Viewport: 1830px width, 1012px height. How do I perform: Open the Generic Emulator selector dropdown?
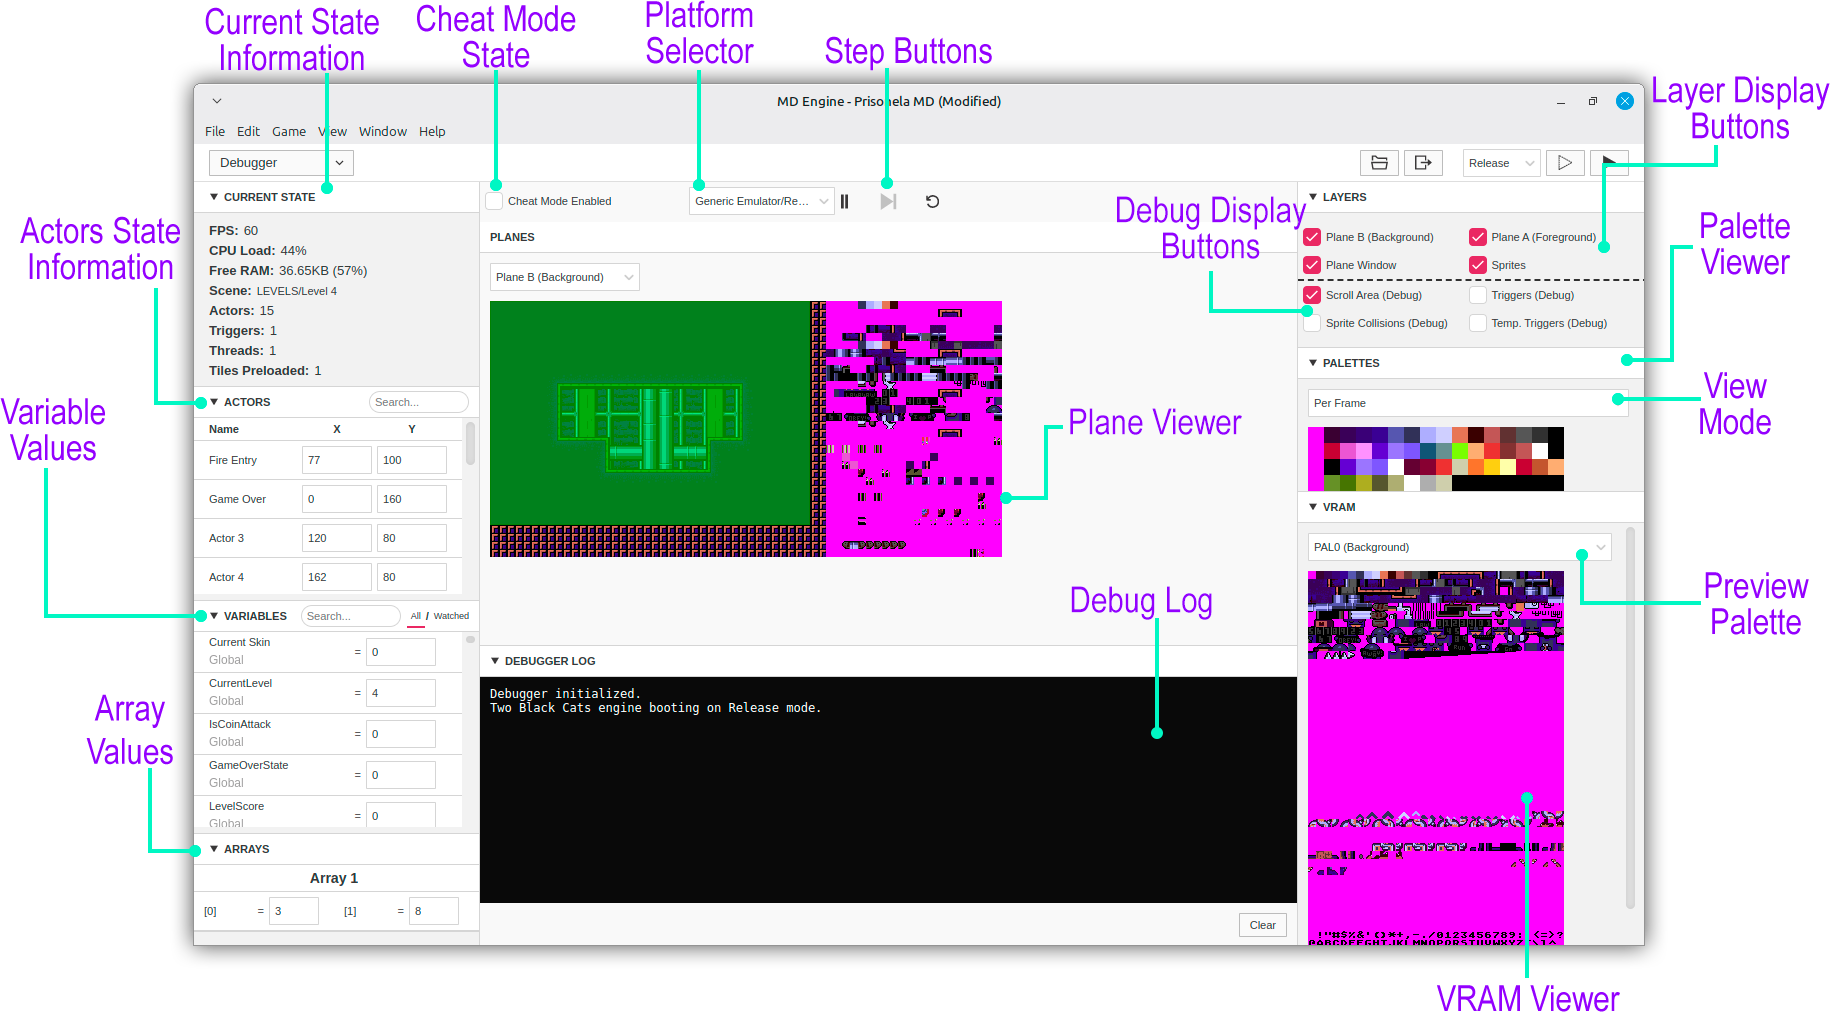[761, 201]
